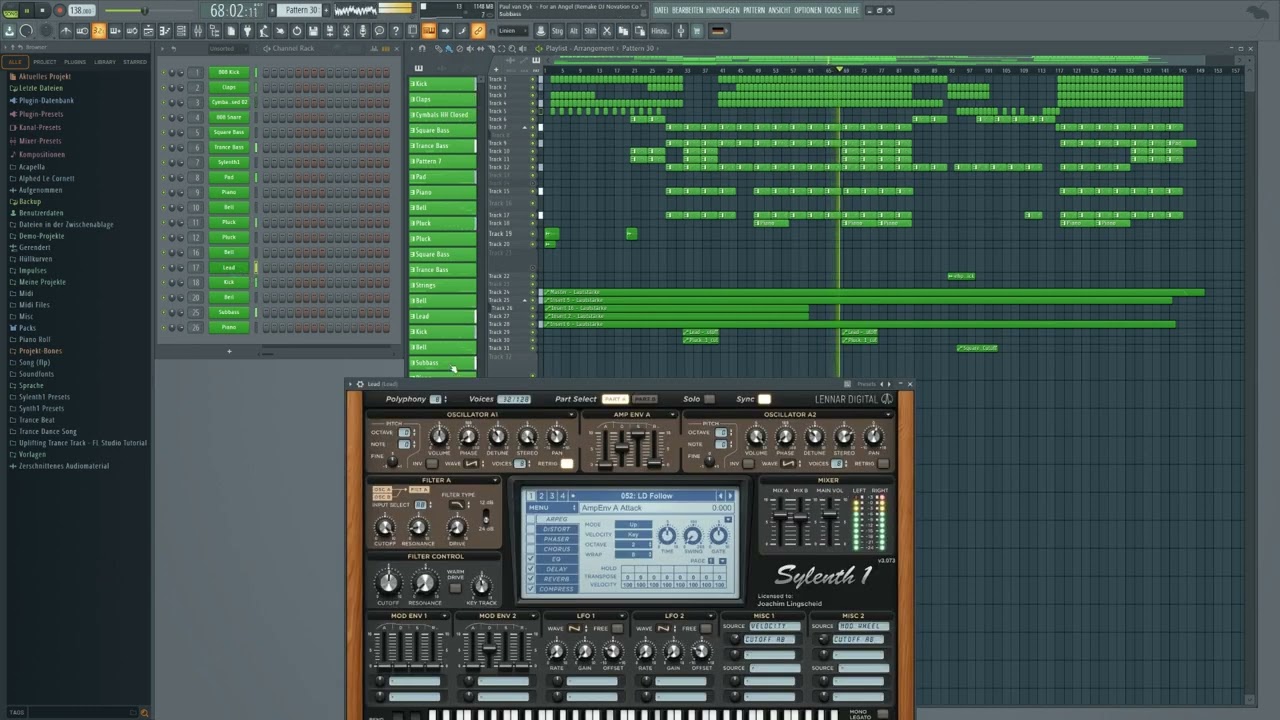Screen dimensions: 1280x720
Task: Click the microphone icon in the toolbar
Action: point(363,31)
